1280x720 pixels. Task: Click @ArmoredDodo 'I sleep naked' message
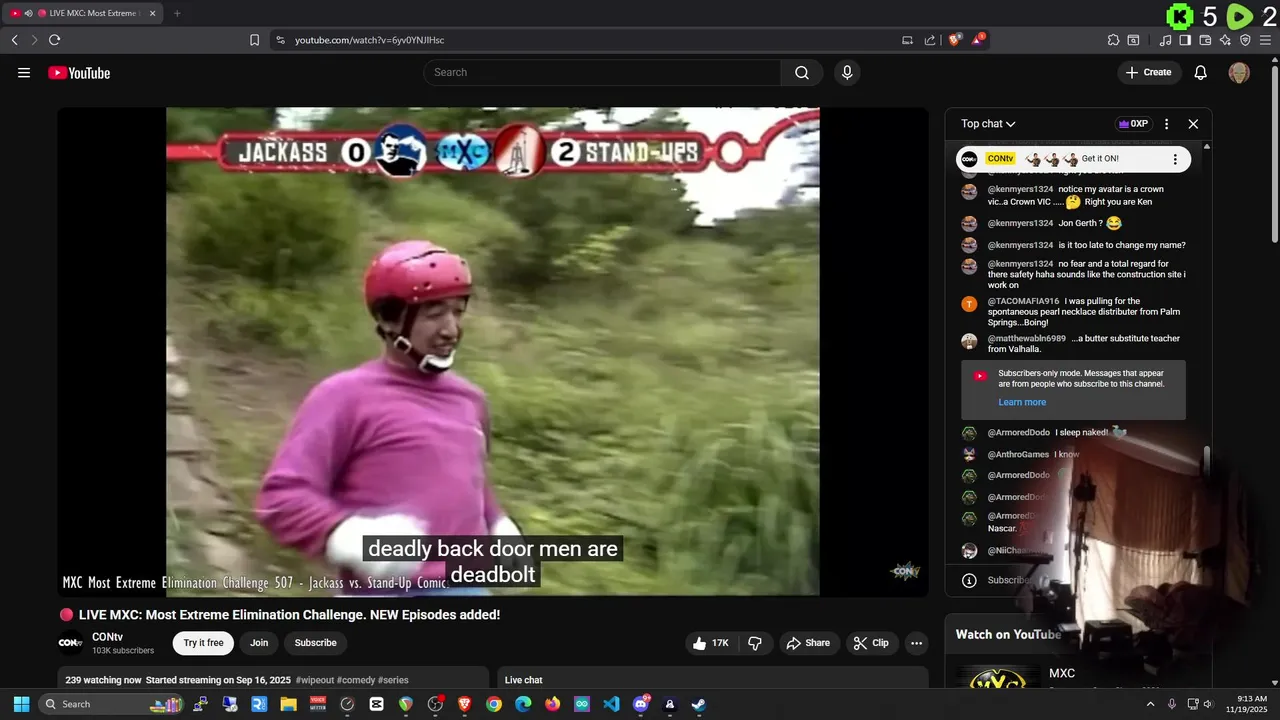click(x=1082, y=433)
